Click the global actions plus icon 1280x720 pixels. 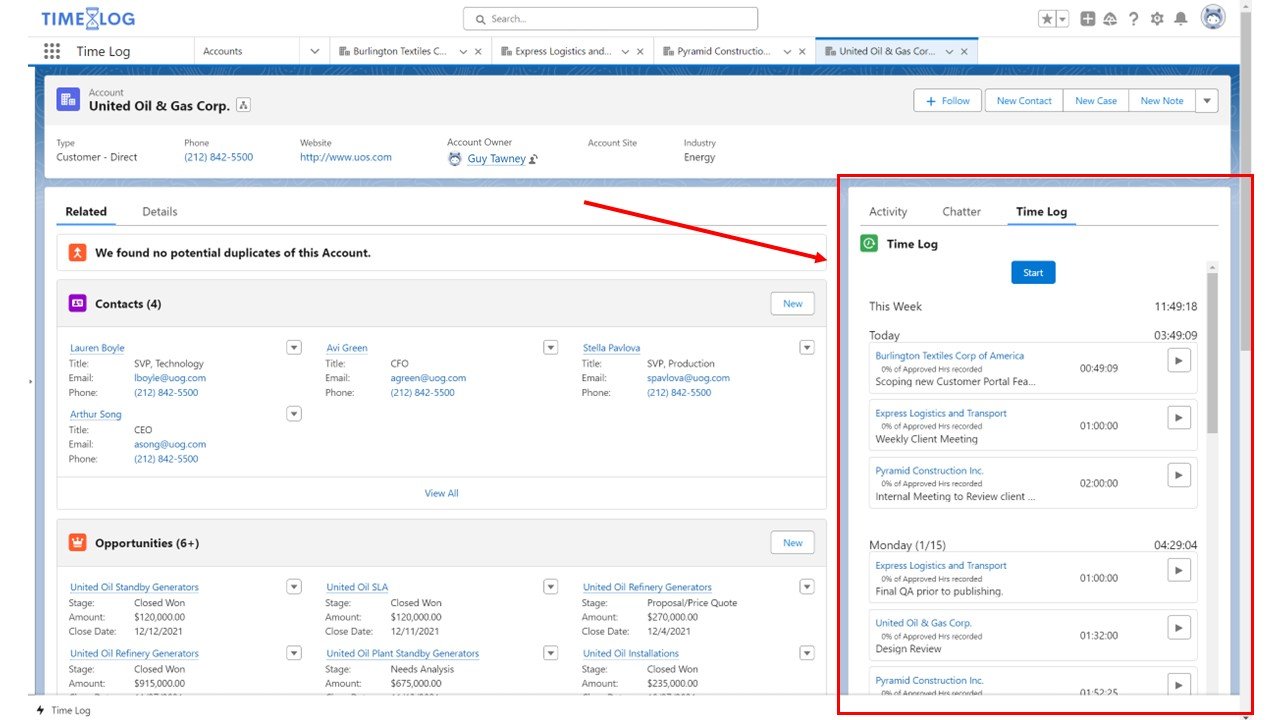[x=1088, y=19]
